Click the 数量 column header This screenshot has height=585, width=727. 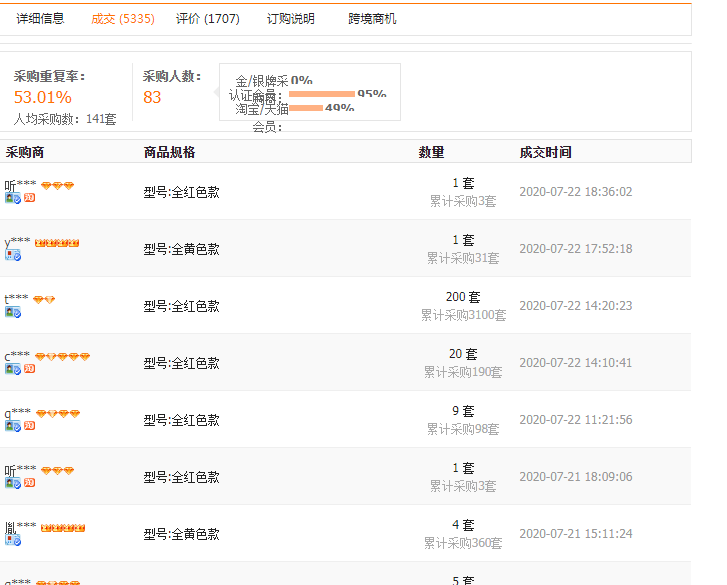[431, 153]
